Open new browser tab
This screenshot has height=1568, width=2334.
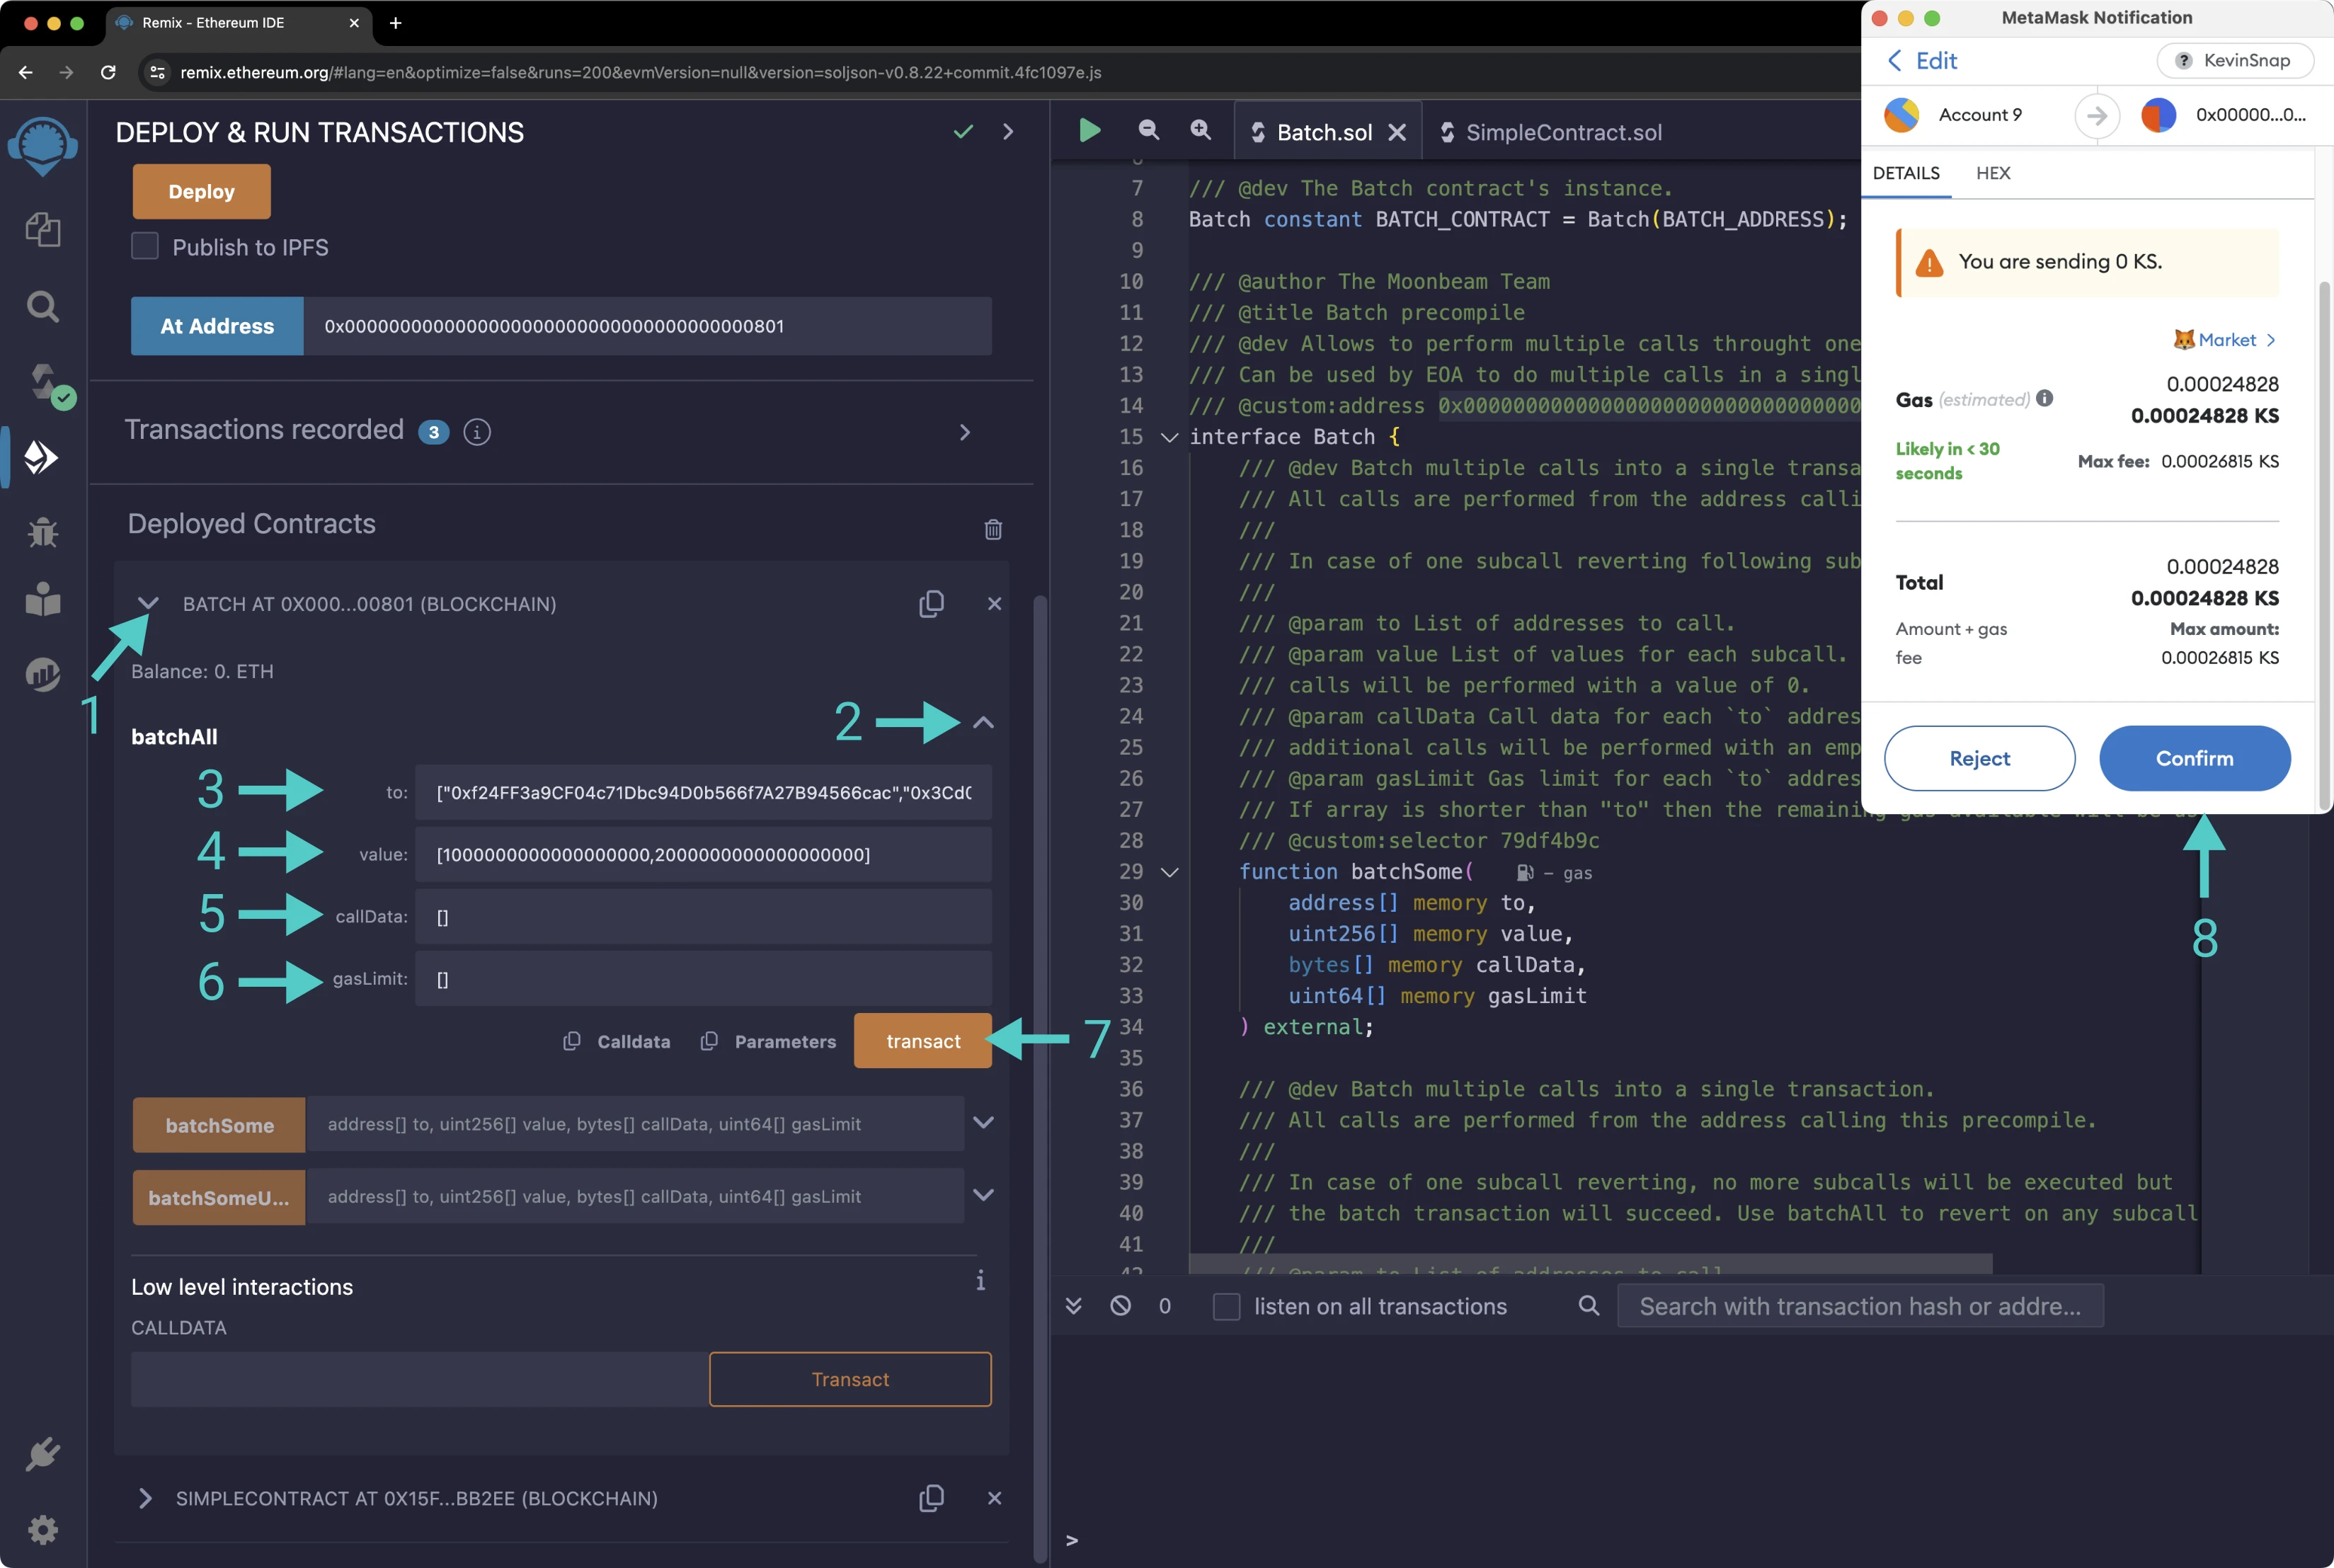(395, 22)
